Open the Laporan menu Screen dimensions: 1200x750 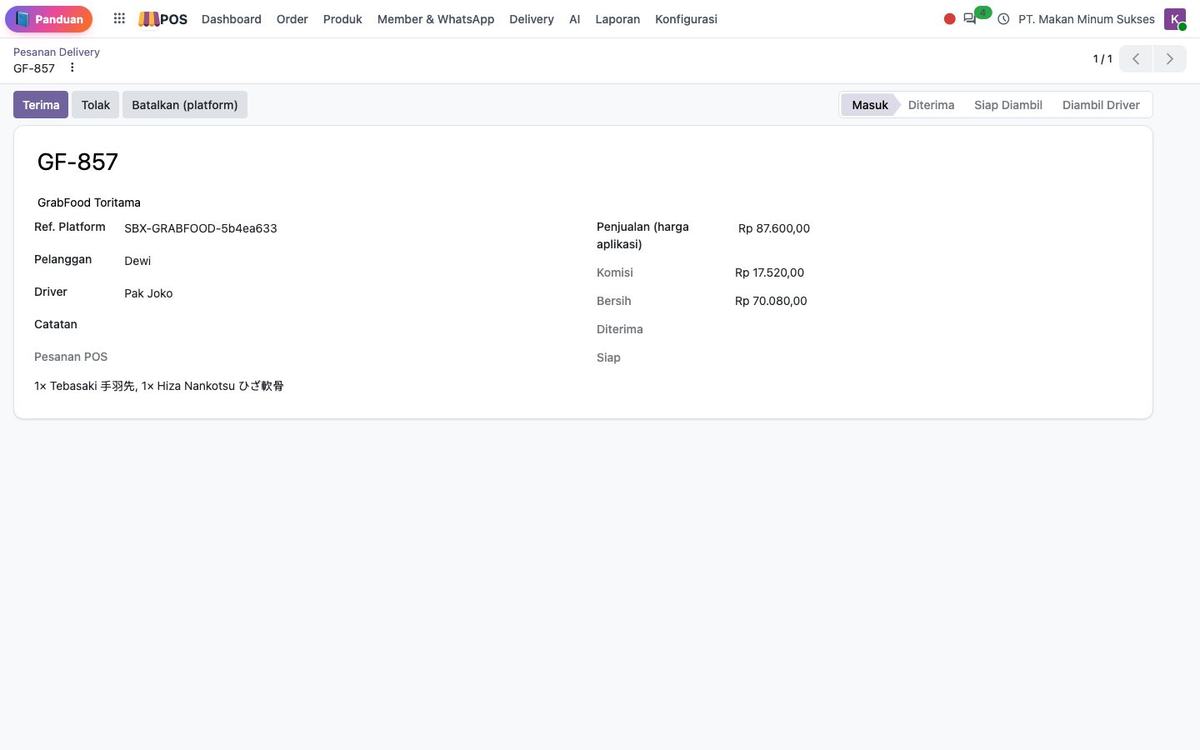click(x=618, y=19)
